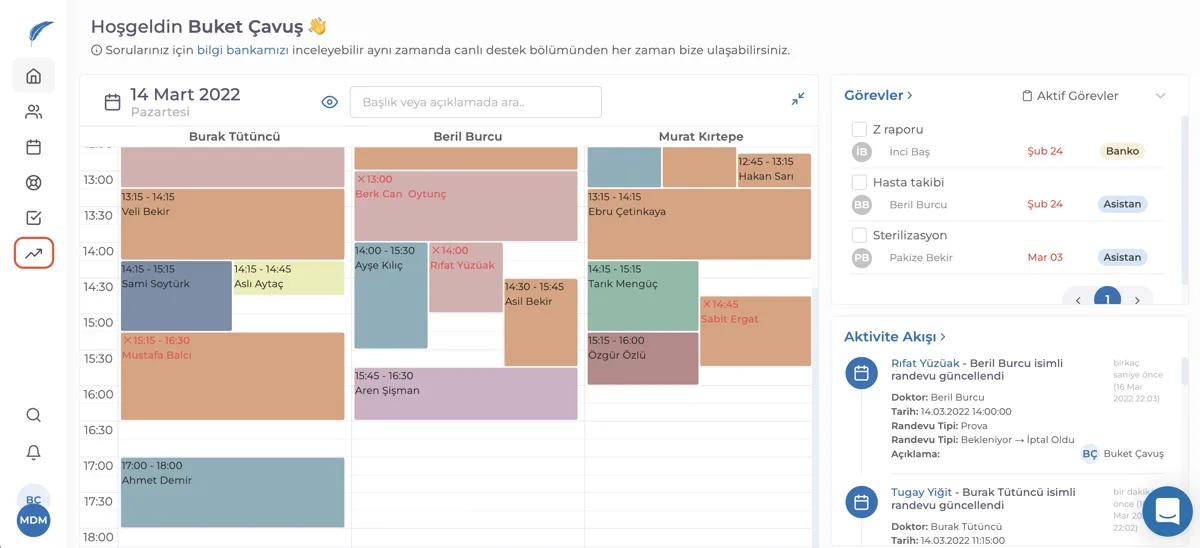Open the patients (people) sidebar icon
The image size is (1200, 548).
(x=33, y=112)
